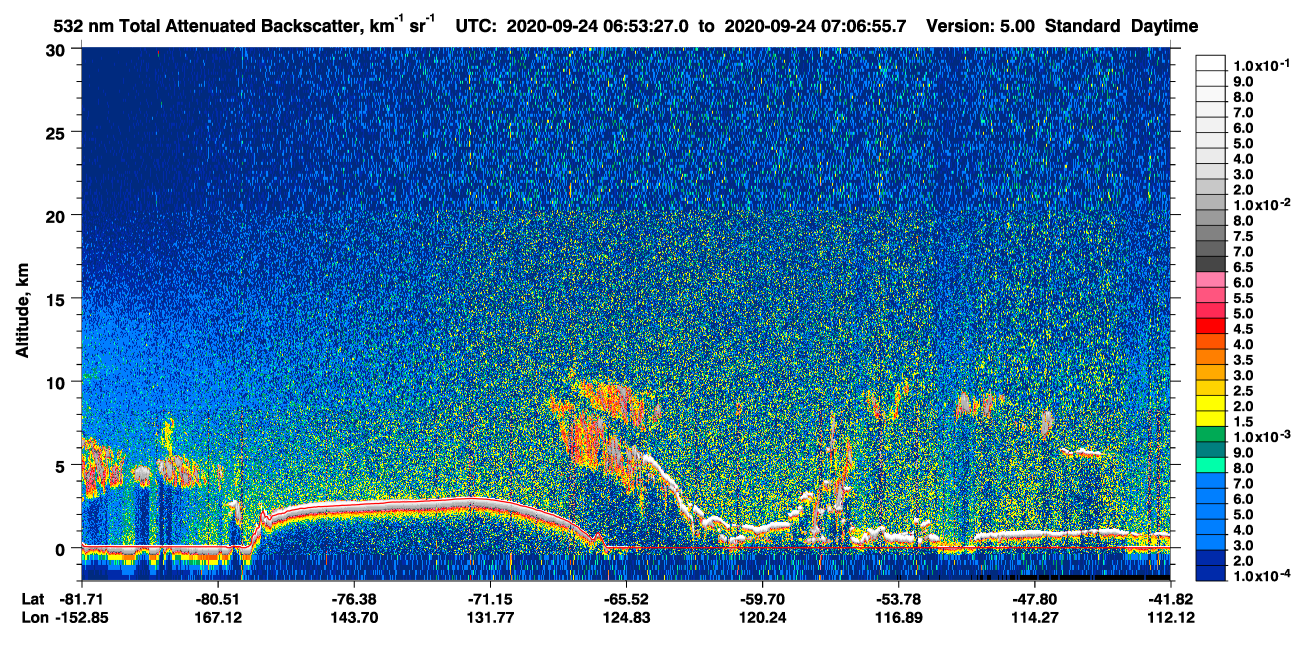1300x667 pixels.
Task: Select latitude value '-80.51'
Action: pyautogui.click(x=218, y=598)
